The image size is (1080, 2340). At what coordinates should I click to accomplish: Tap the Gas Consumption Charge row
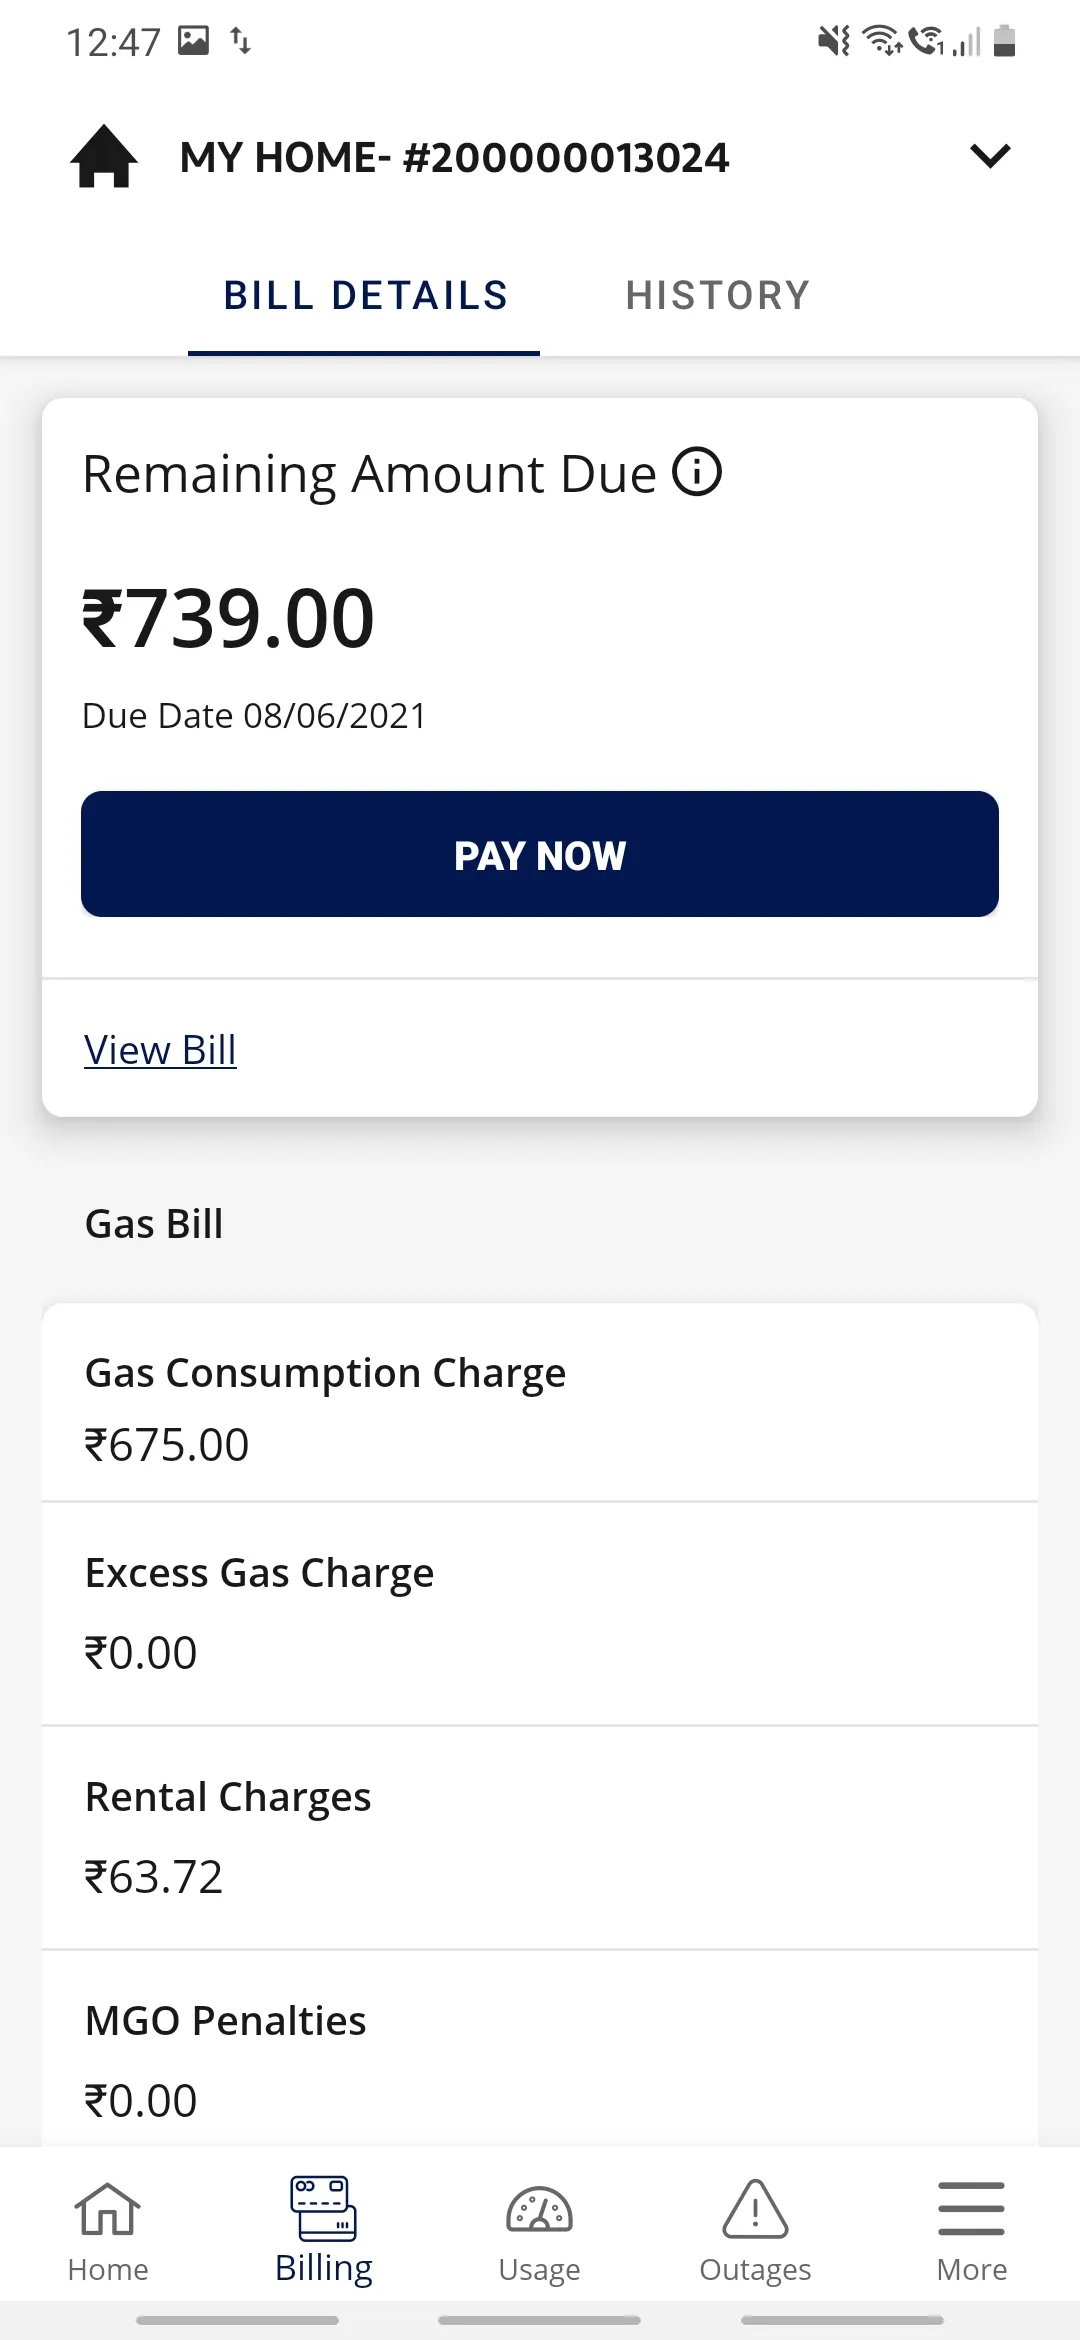click(x=539, y=1405)
